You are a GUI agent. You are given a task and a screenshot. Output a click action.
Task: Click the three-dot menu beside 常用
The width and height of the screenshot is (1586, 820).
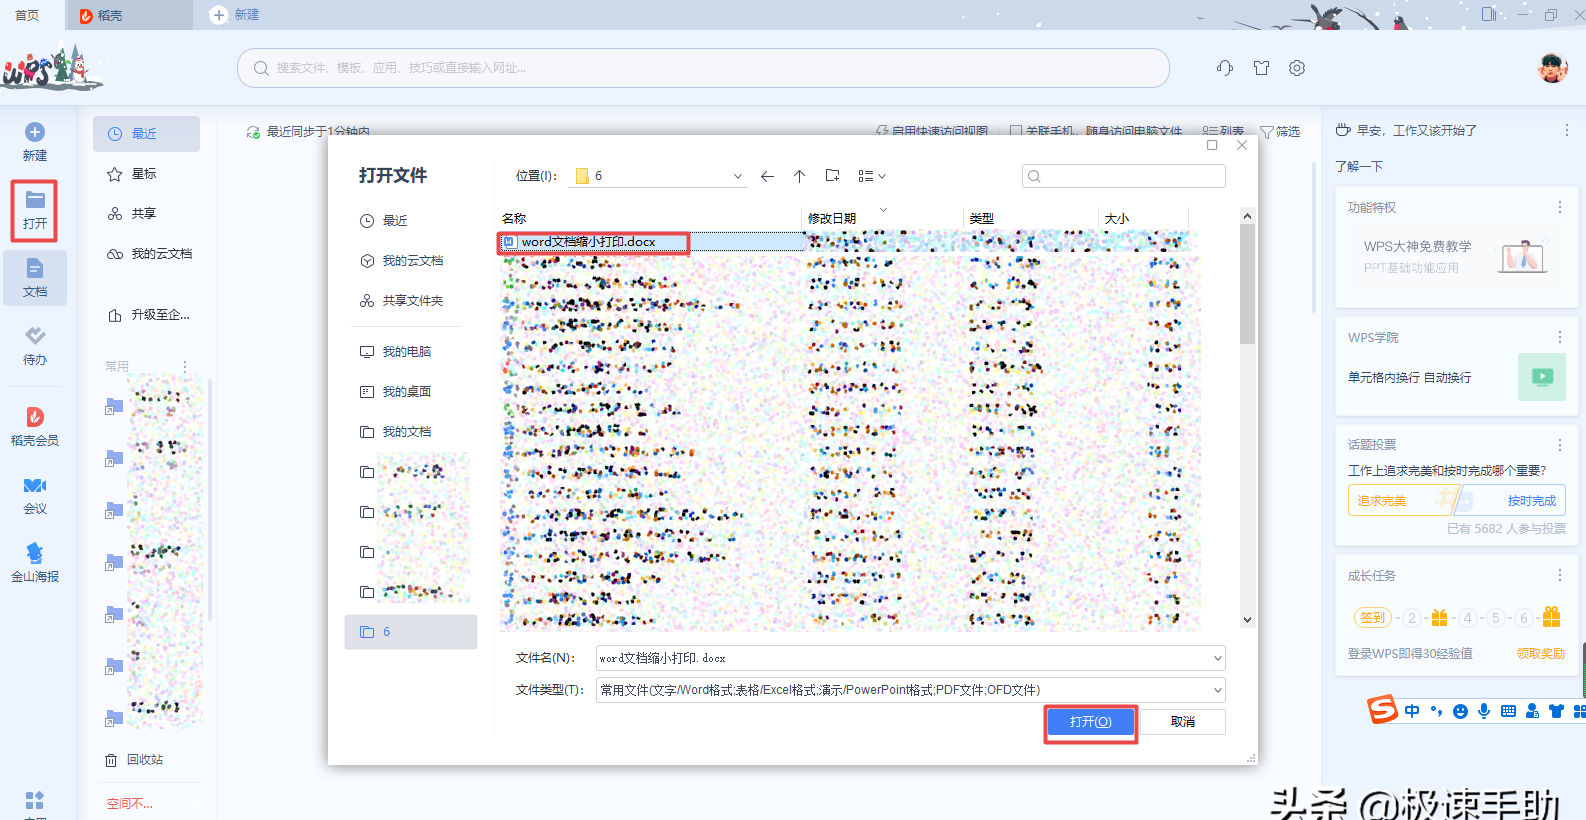pos(185,367)
